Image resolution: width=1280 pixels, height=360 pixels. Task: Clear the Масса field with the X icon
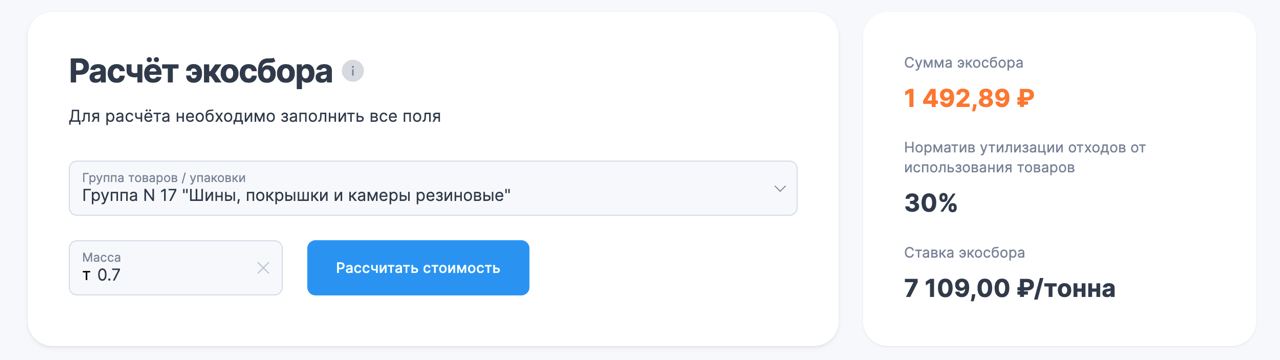click(263, 268)
